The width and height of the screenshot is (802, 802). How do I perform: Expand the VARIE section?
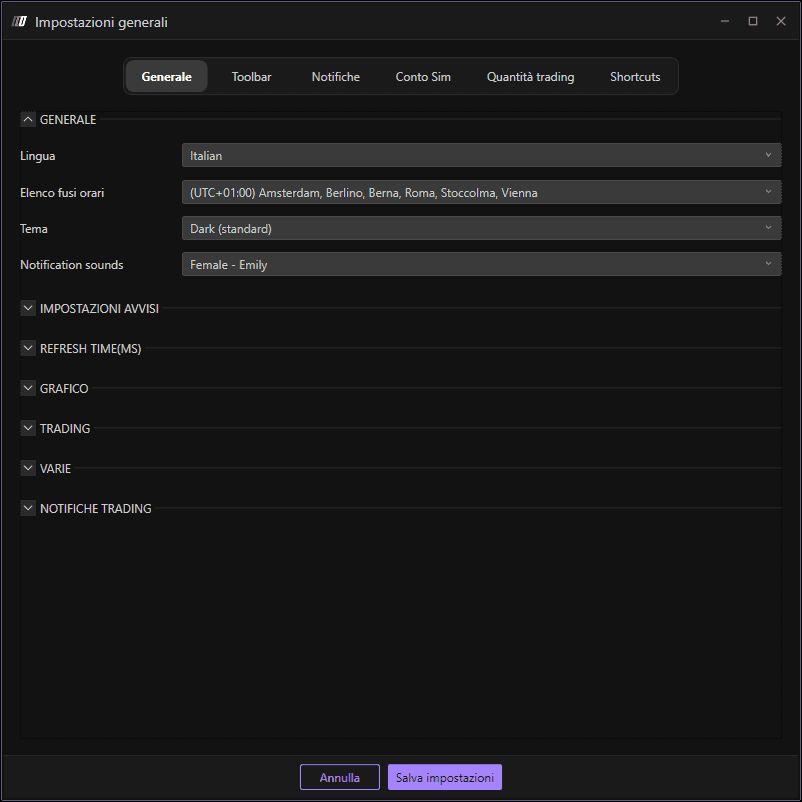28,468
